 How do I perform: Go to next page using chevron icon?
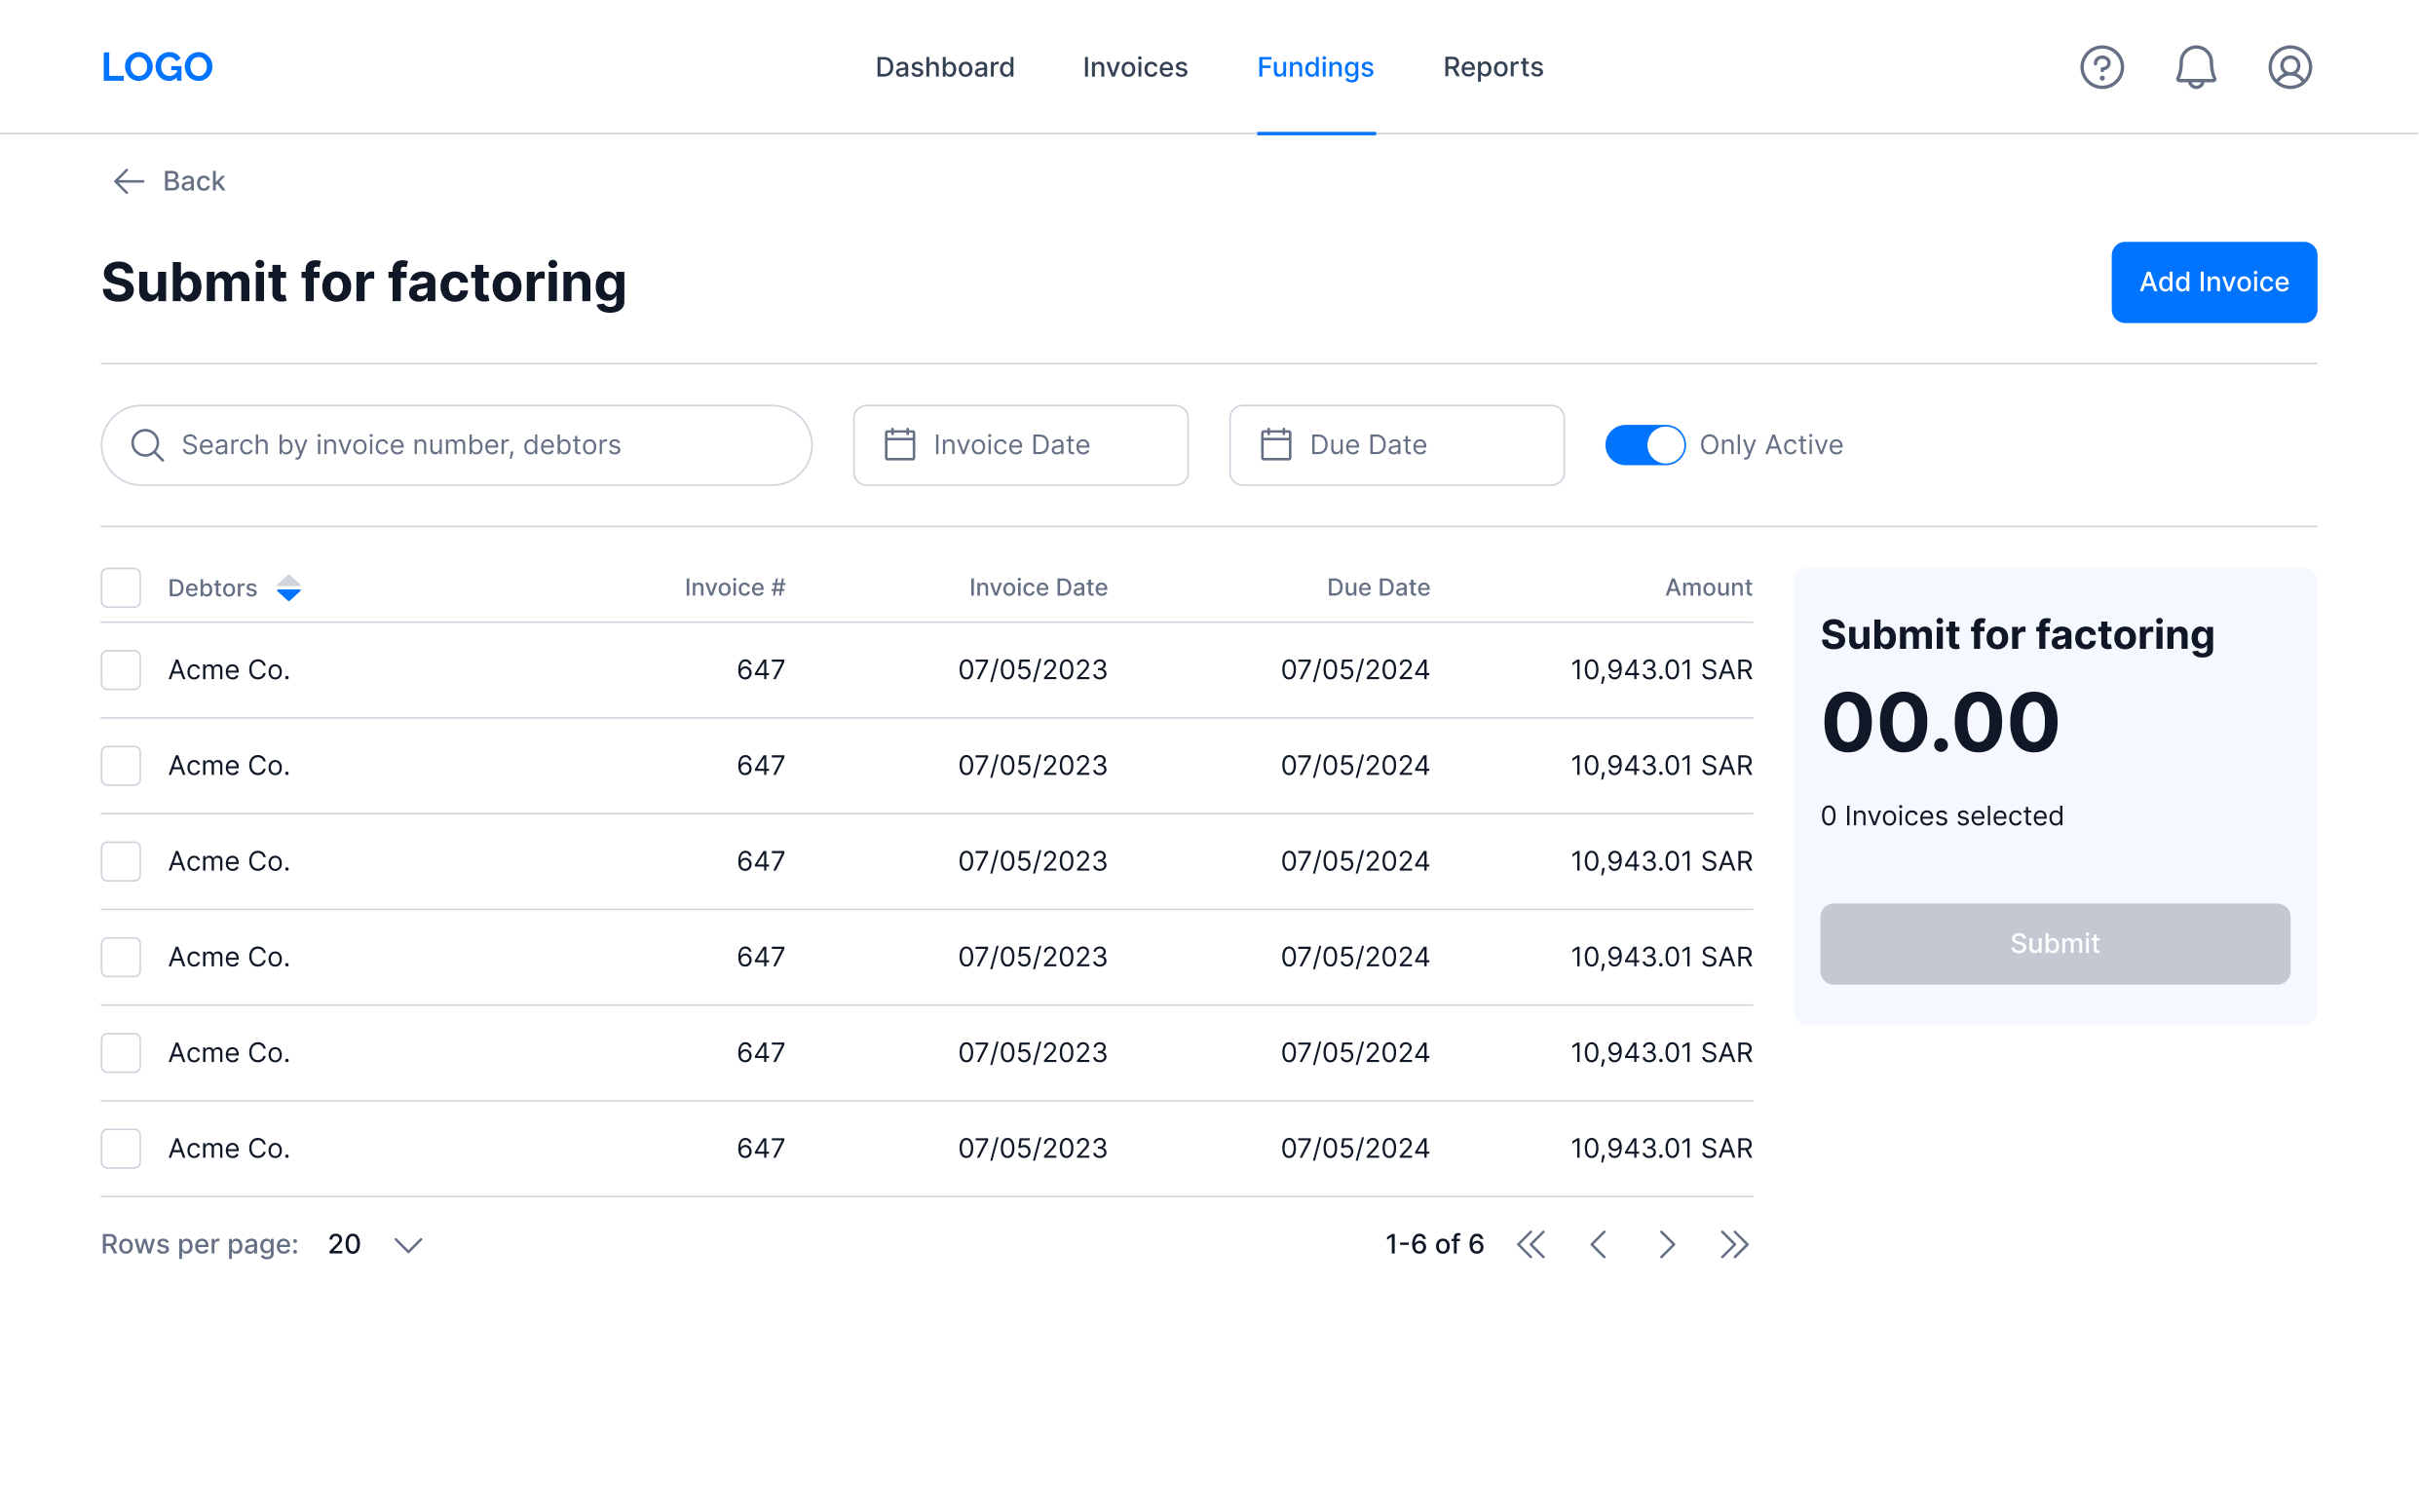pos(1667,1244)
